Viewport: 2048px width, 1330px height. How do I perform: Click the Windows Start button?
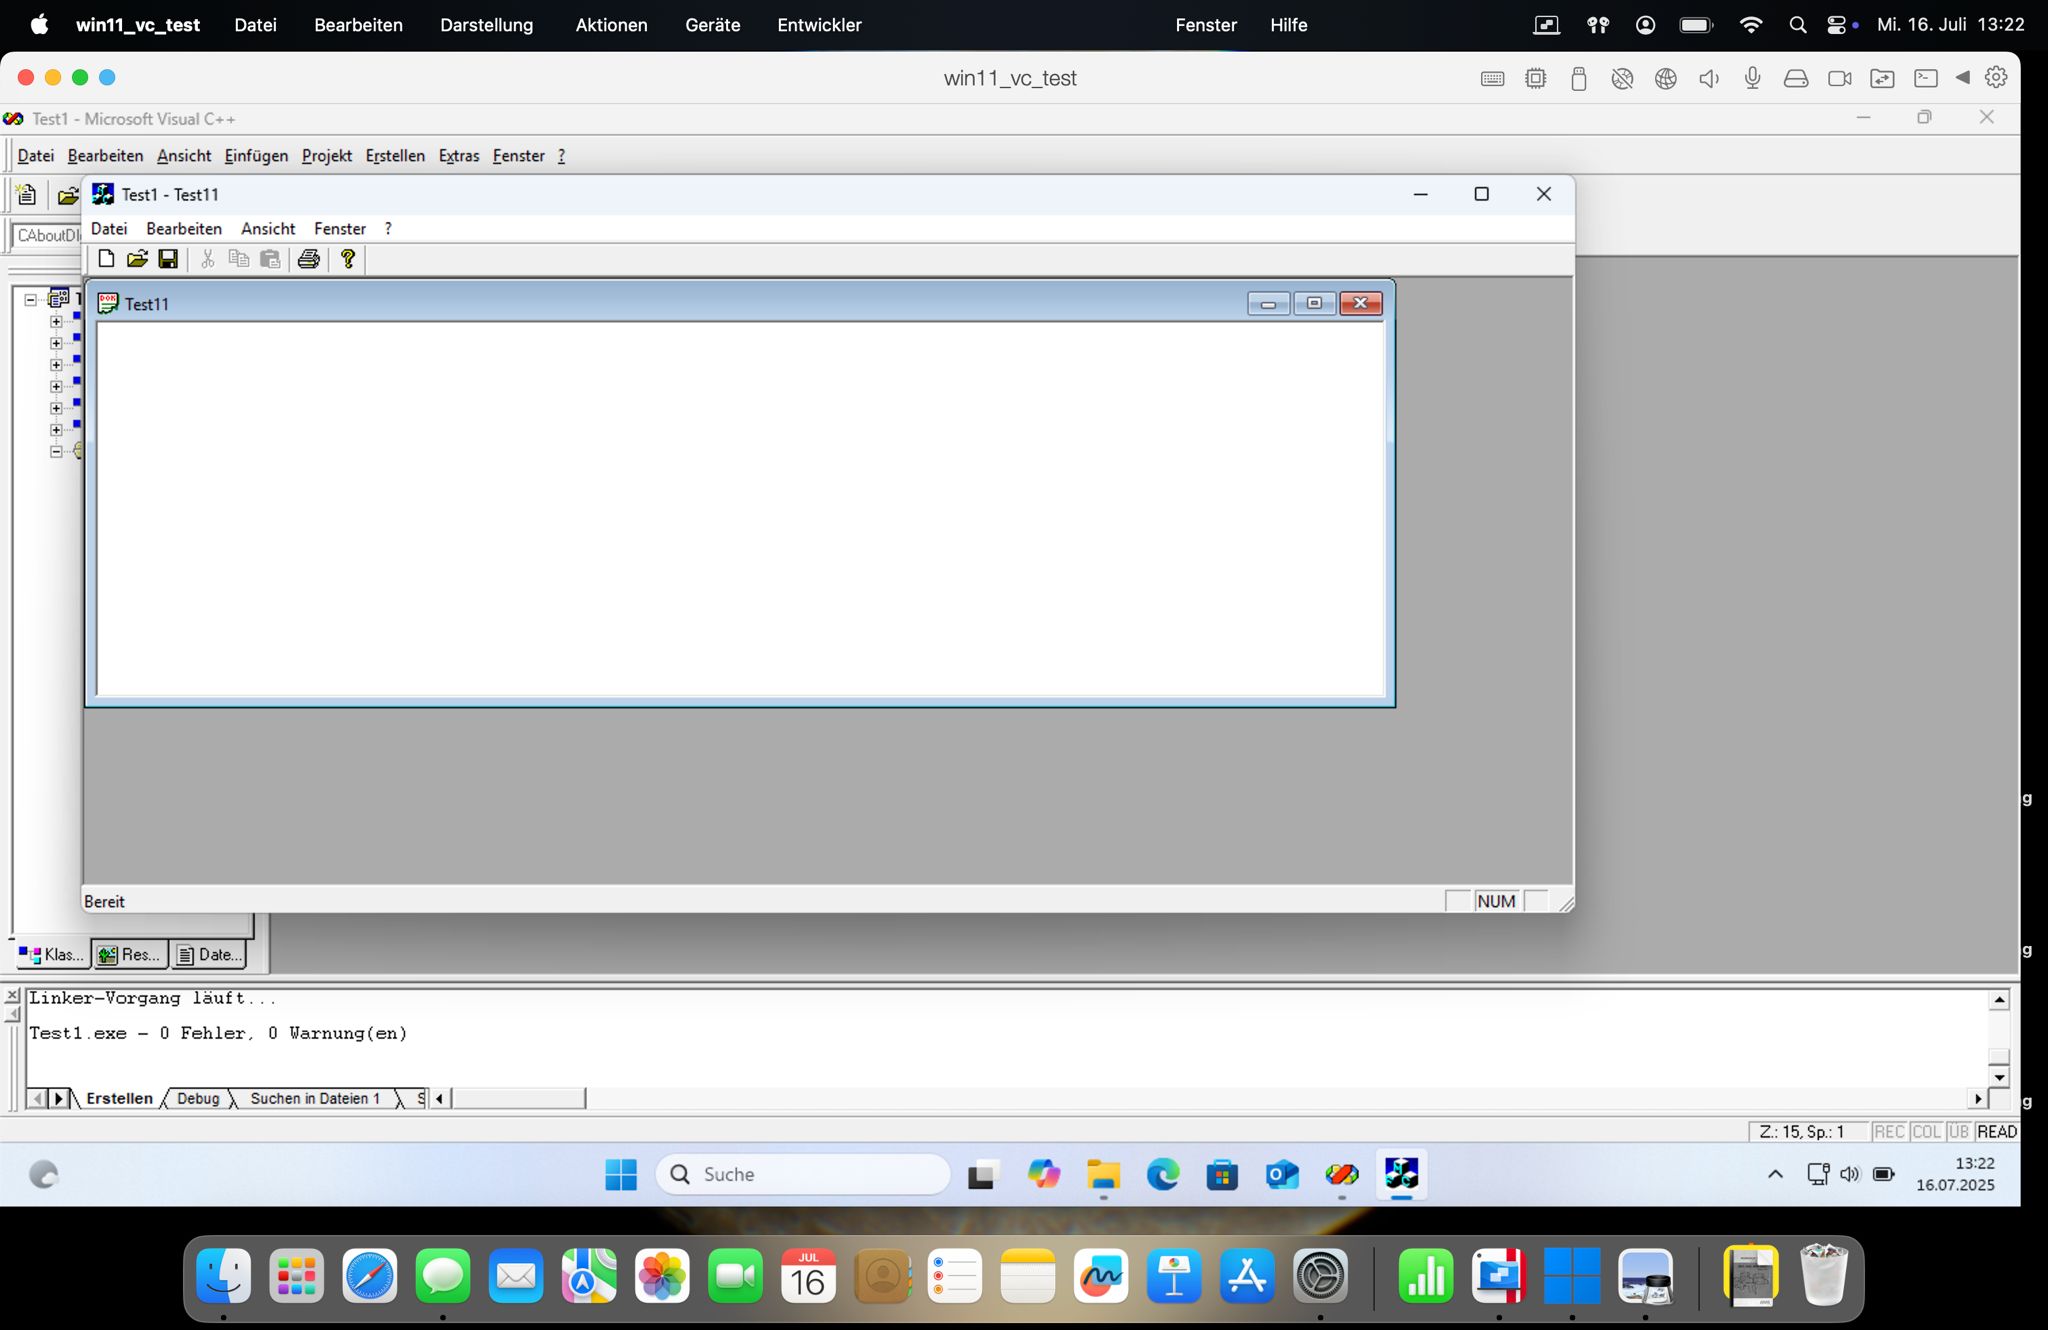coord(621,1174)
